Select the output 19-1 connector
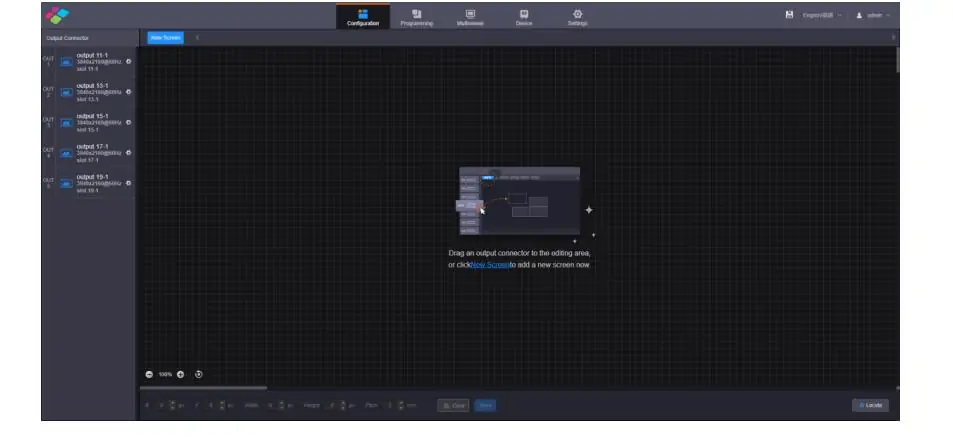The image size is (953, 443). pos(89,184)
